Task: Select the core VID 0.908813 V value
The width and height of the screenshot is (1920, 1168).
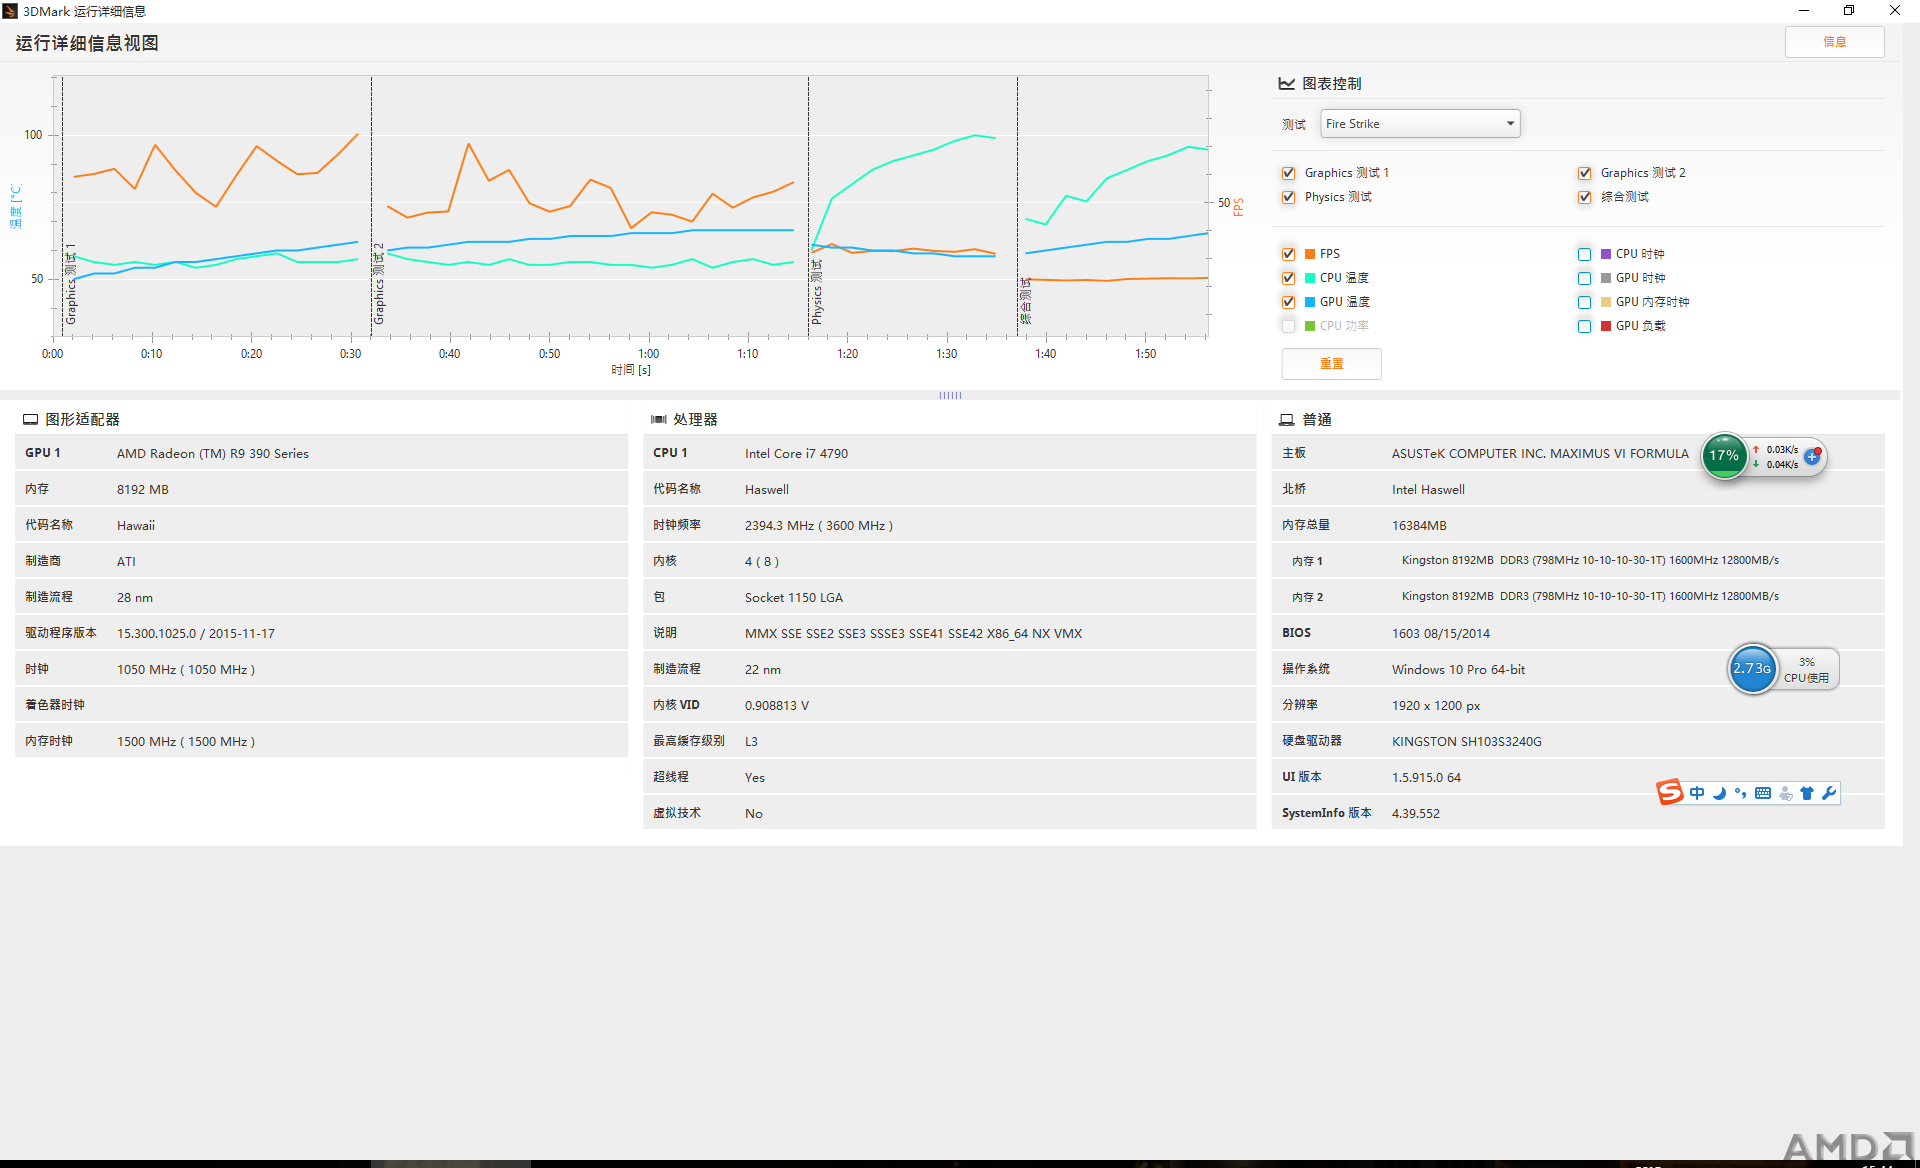Action: (x=777, y=706)
